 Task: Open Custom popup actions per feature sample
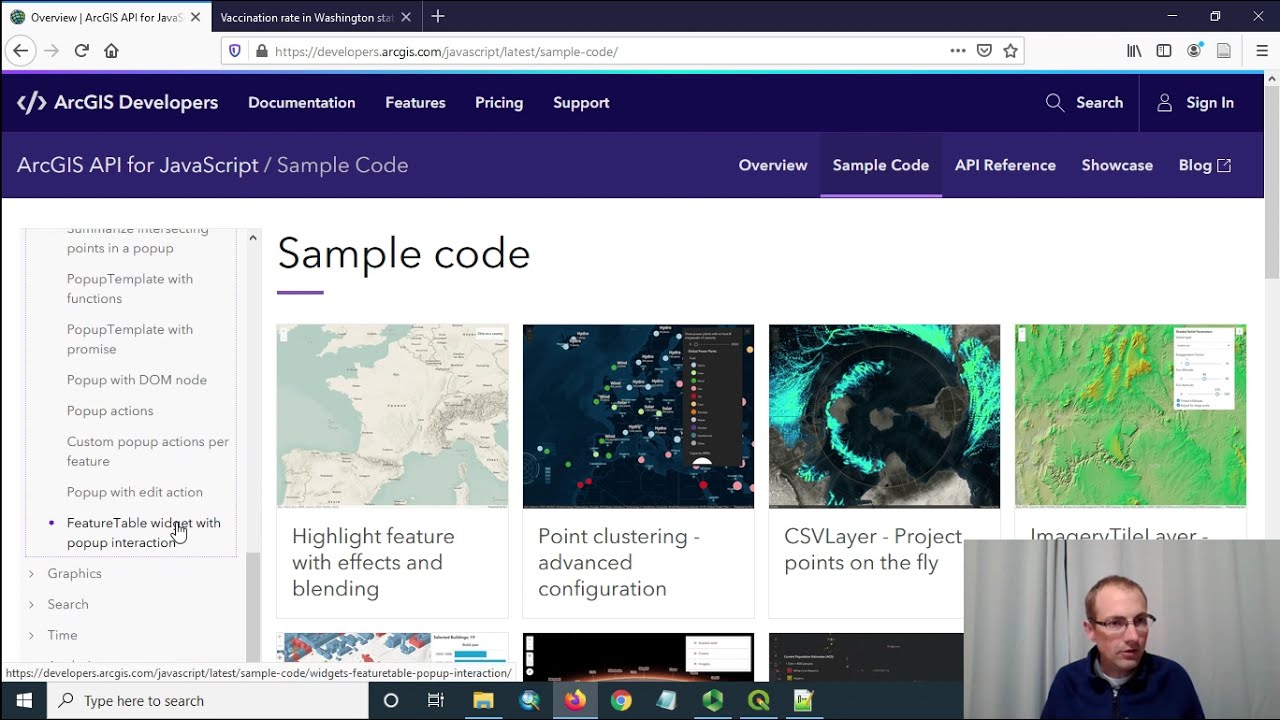pos(148,451)
